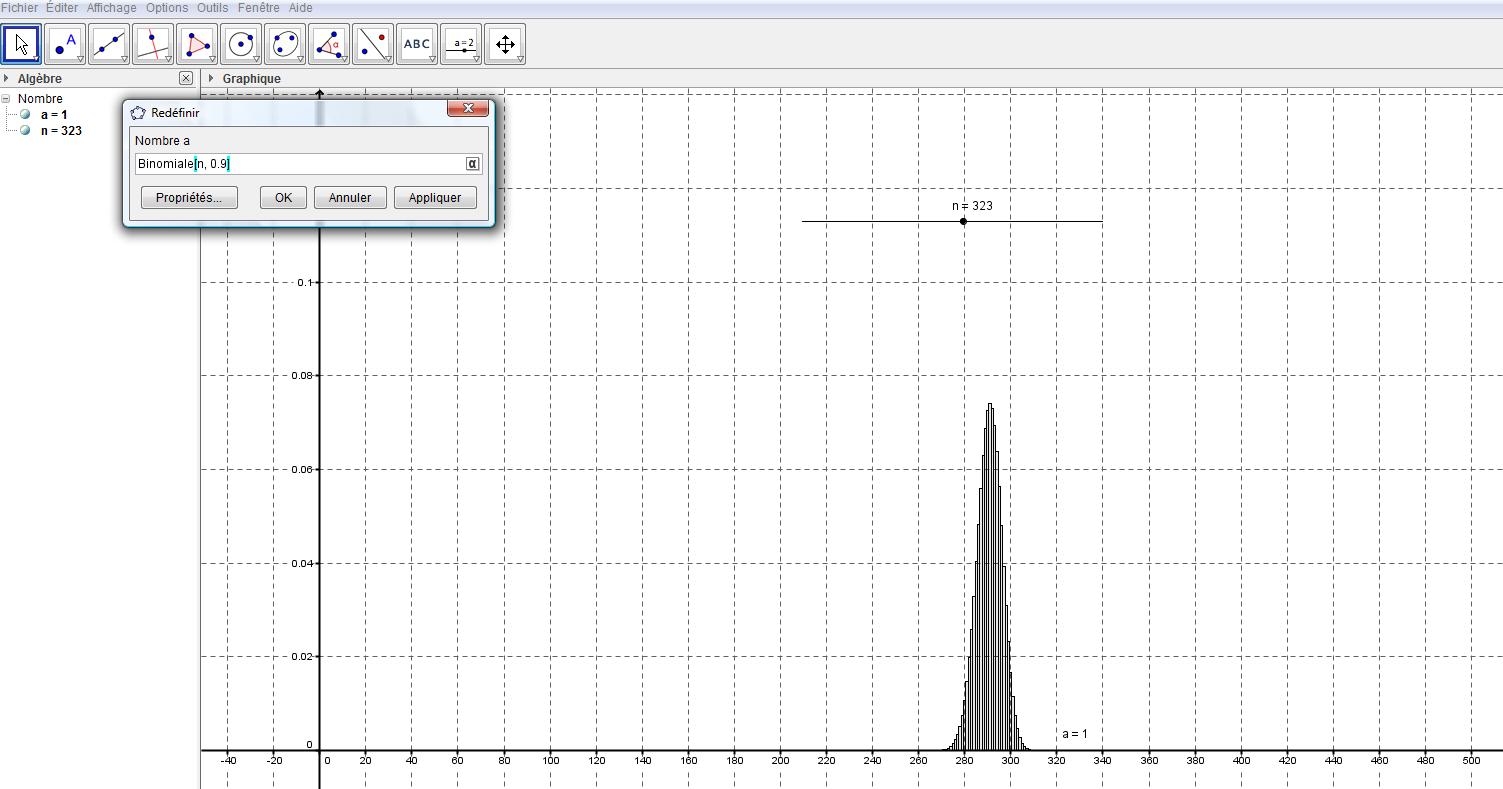Collapse the Graphique panel header
The height and width of the screenshot is (789, 1503).
point(211,78)
